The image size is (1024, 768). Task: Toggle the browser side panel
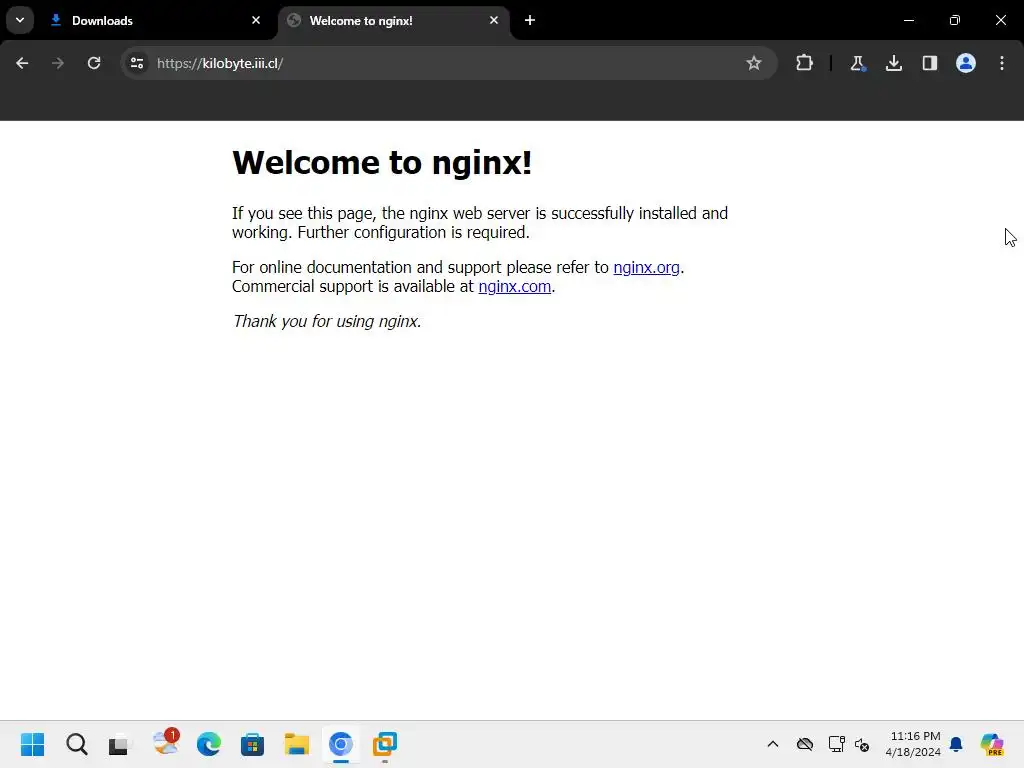point(930,63)
